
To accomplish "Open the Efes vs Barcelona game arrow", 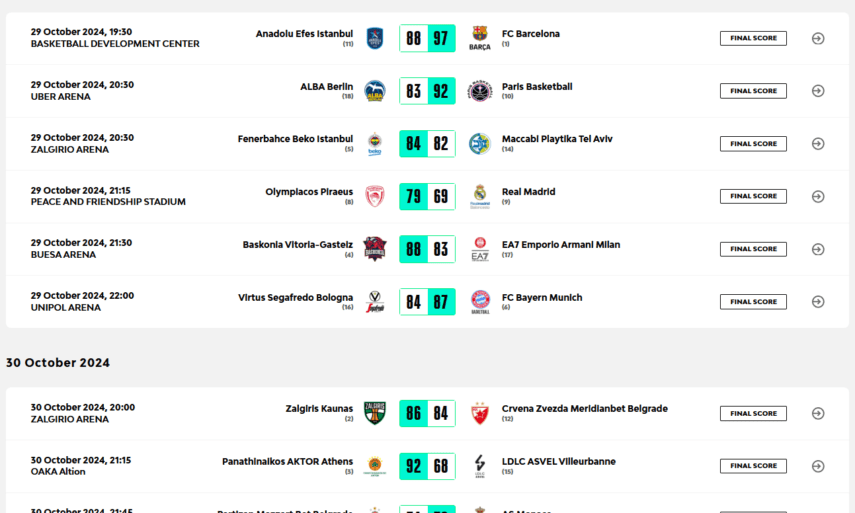I will tap(818, 39).
